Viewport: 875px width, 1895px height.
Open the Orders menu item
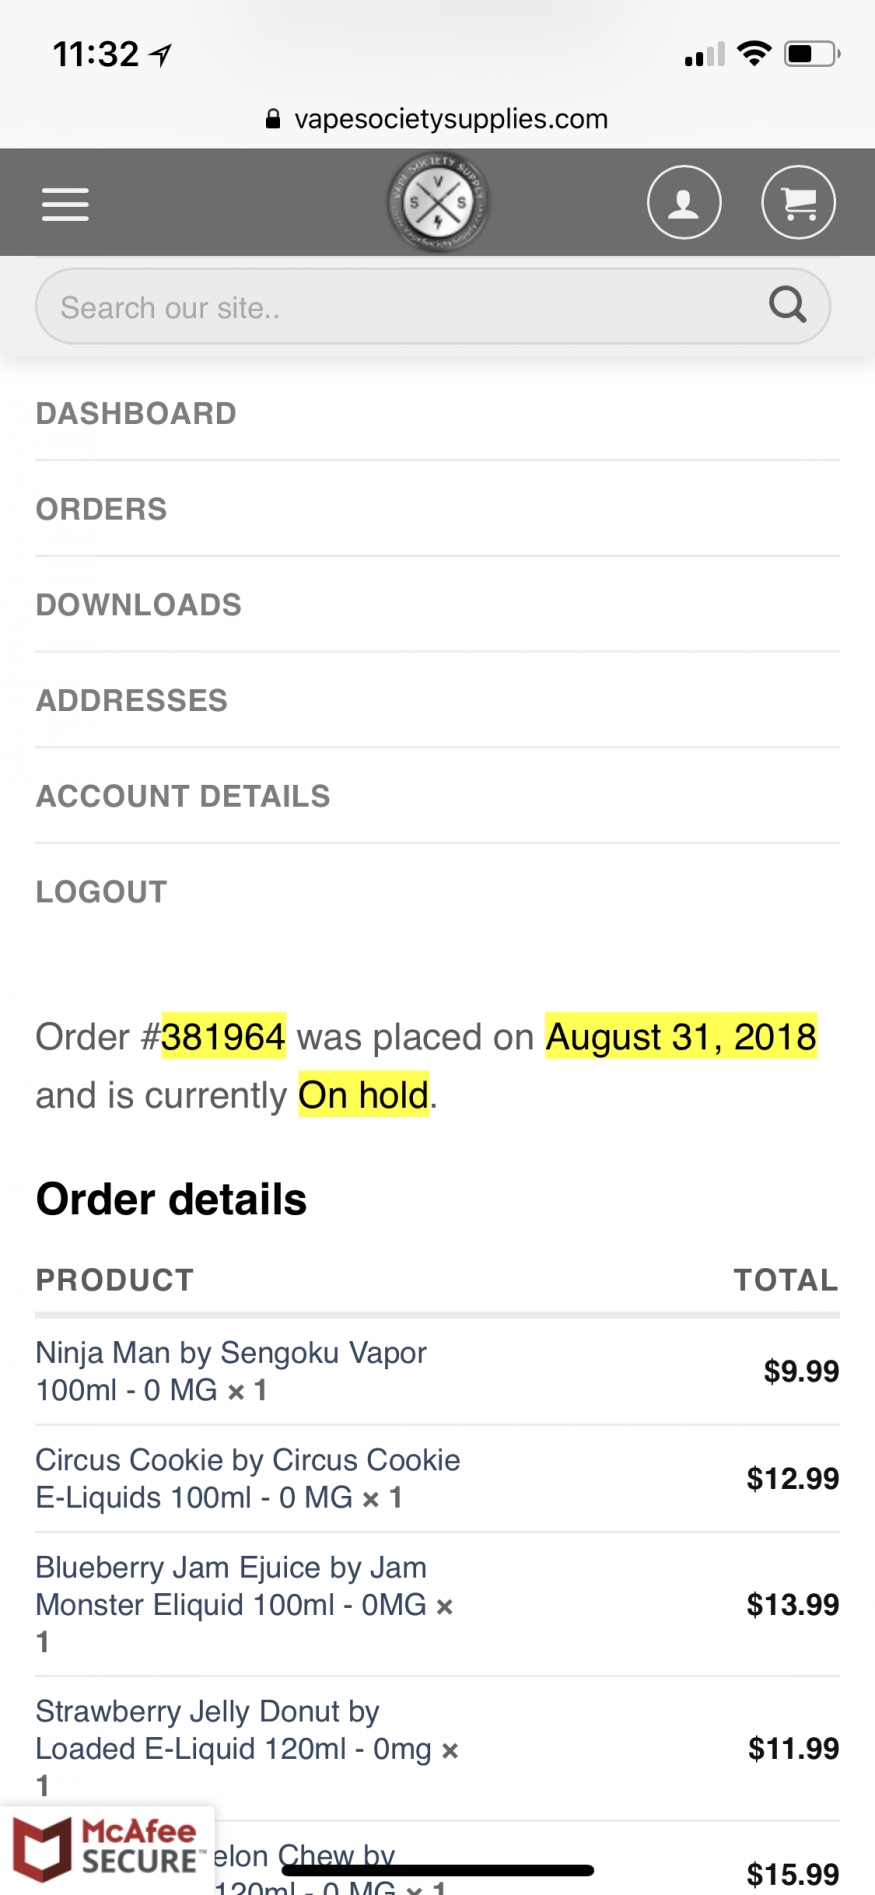tap(102, 509)
